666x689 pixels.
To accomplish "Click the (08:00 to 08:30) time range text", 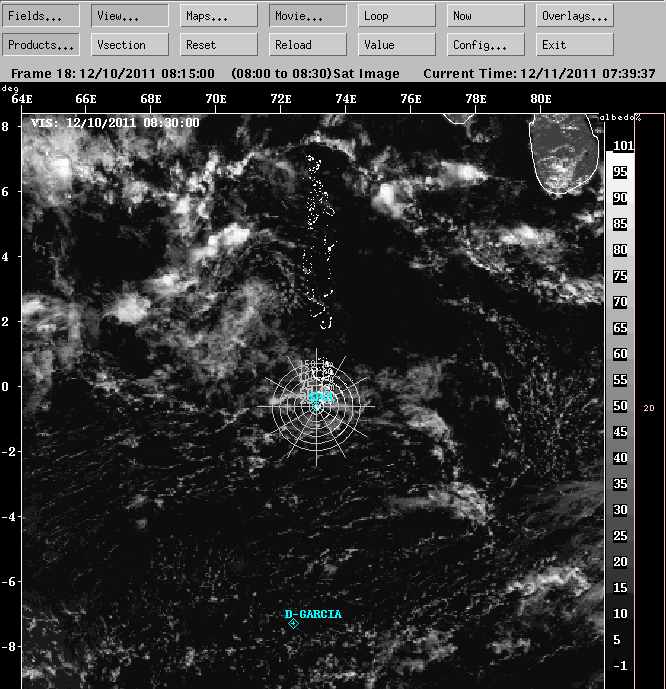I will (x=281, y=73).
